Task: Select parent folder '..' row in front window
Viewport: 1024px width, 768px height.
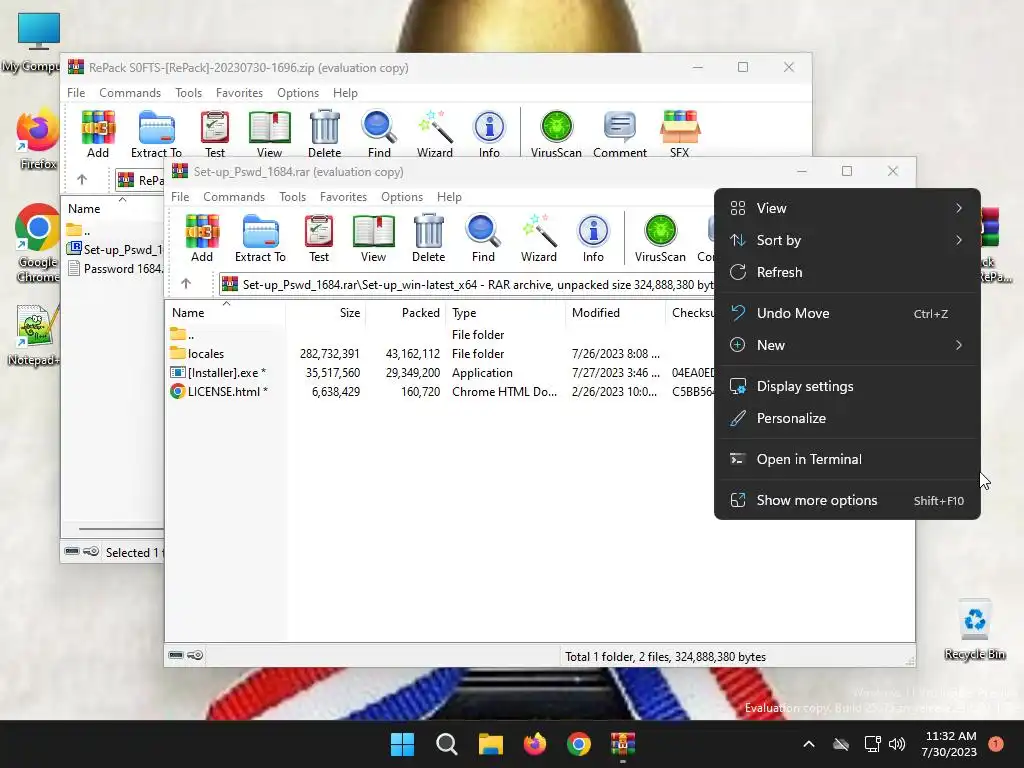Action: 440,335
